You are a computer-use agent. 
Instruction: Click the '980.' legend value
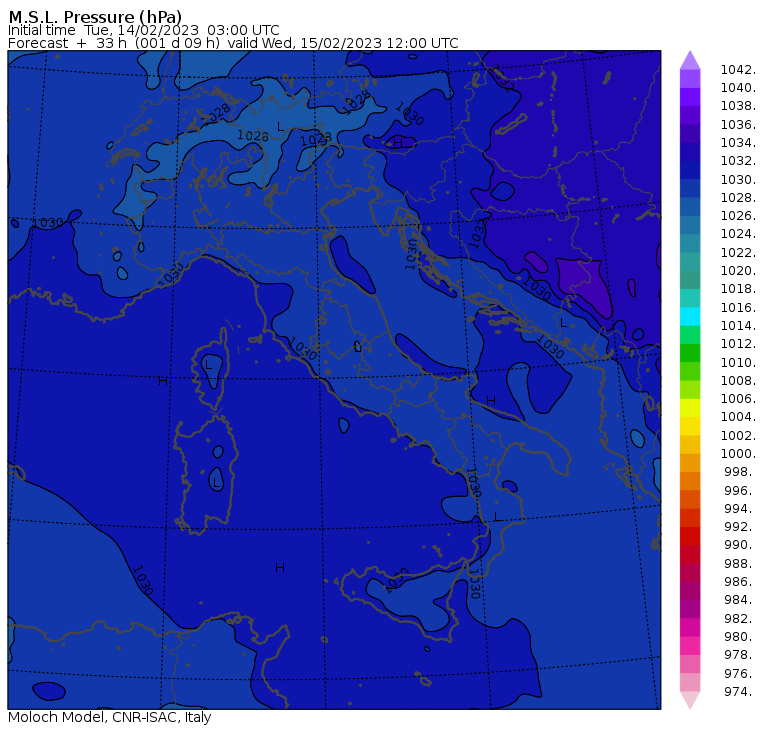click(x=740, y=637)
